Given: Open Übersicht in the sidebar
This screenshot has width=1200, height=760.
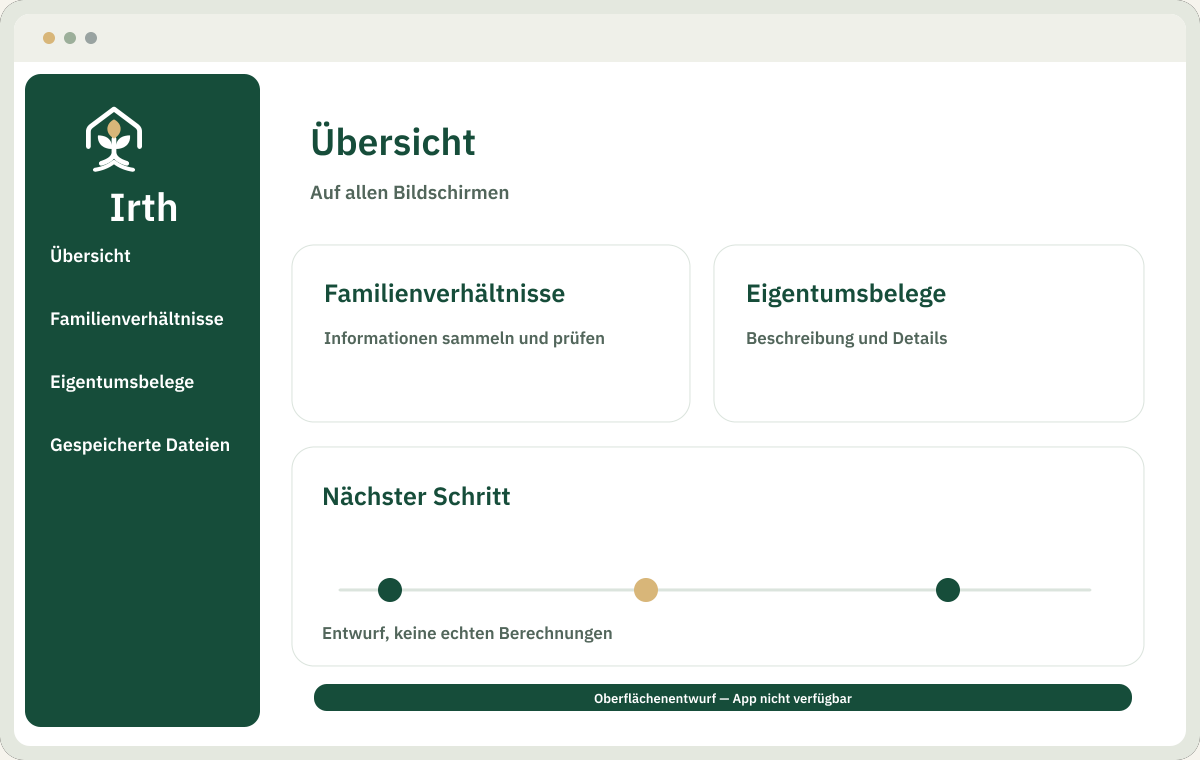Looking at the screenshot, I should pos(90,256).
